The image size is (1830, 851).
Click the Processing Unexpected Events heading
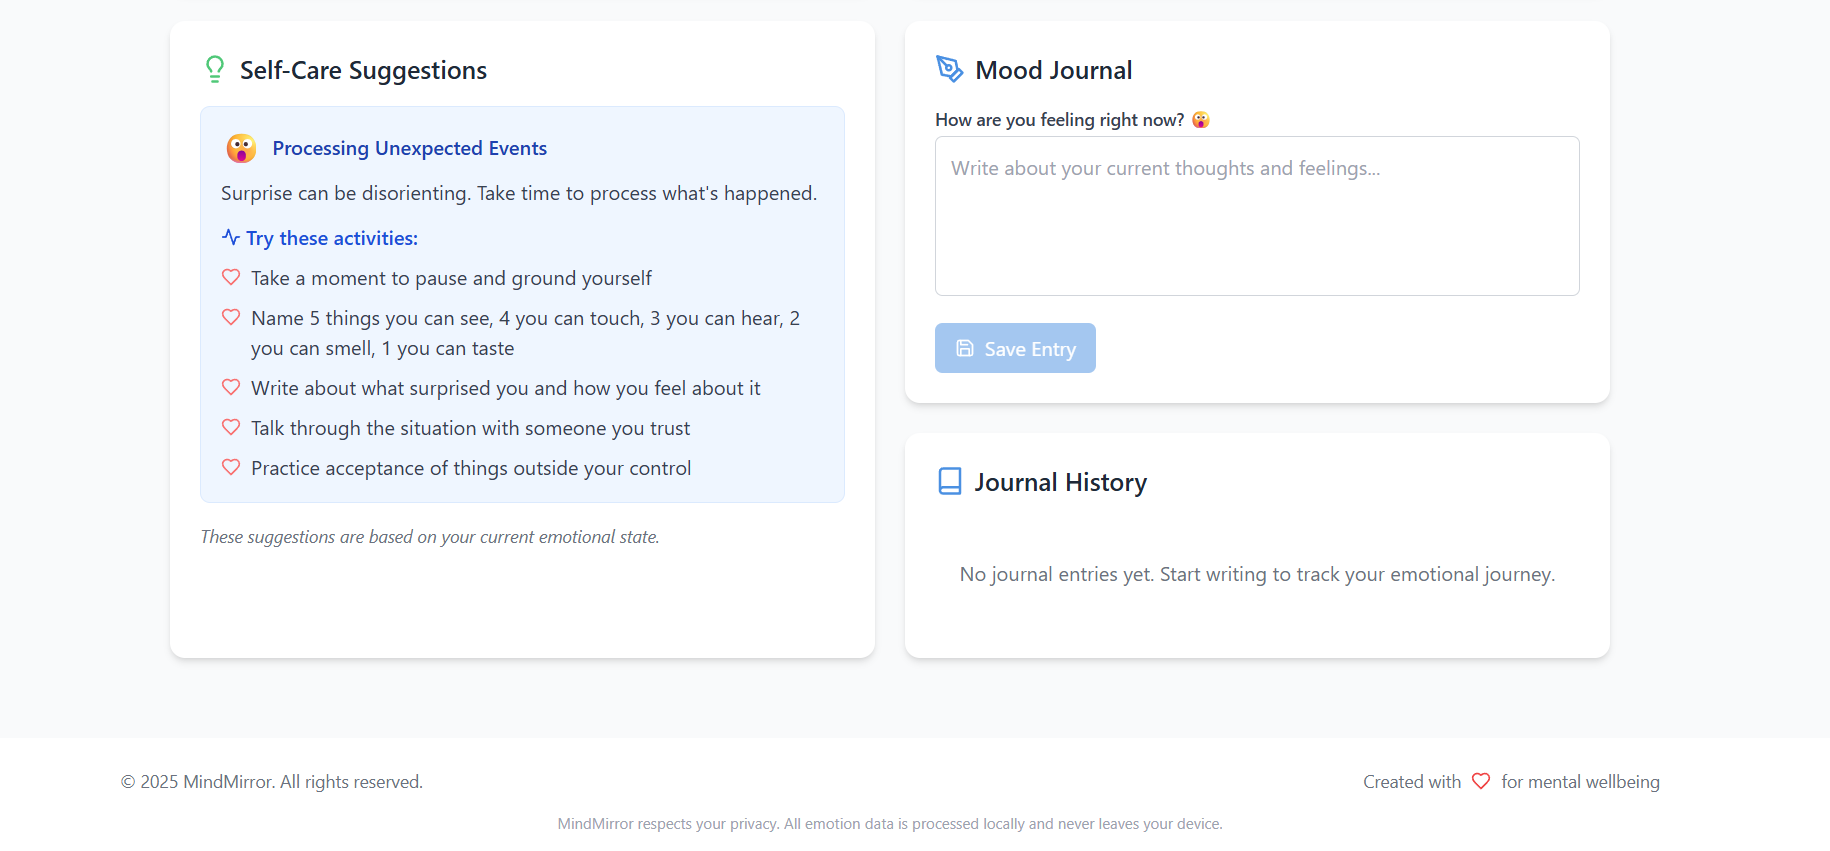pos(409,147)
